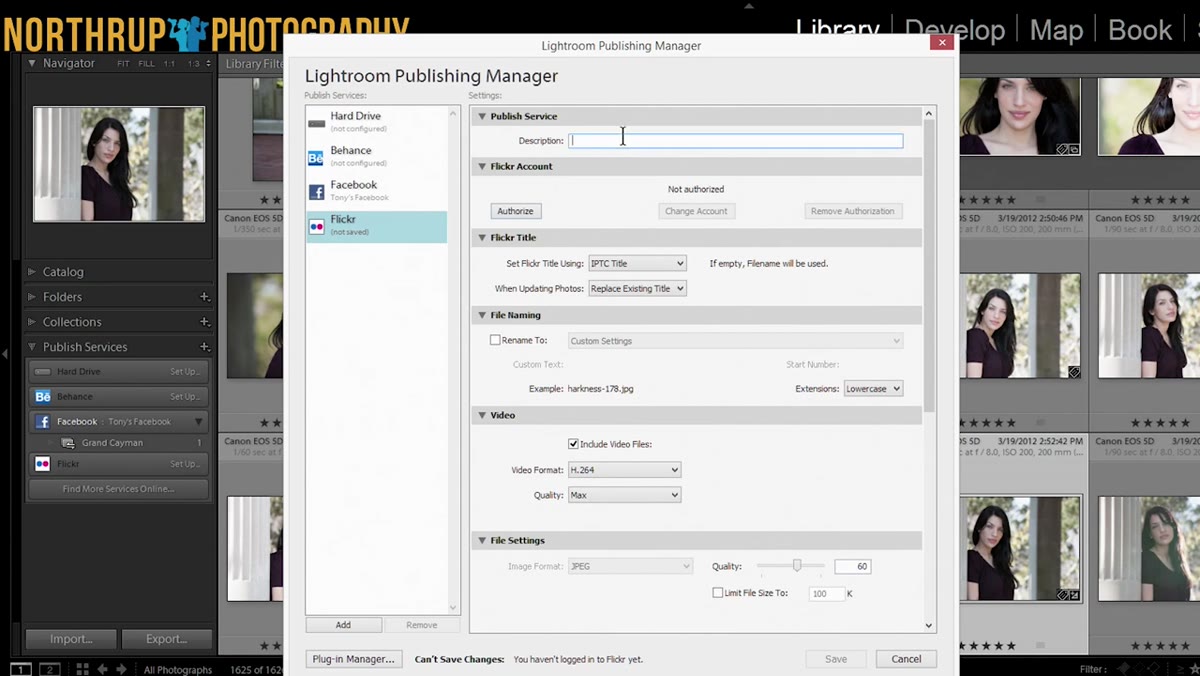1200x676 pixels.
Task: Switch to Map module
Action: [1056, 30]
